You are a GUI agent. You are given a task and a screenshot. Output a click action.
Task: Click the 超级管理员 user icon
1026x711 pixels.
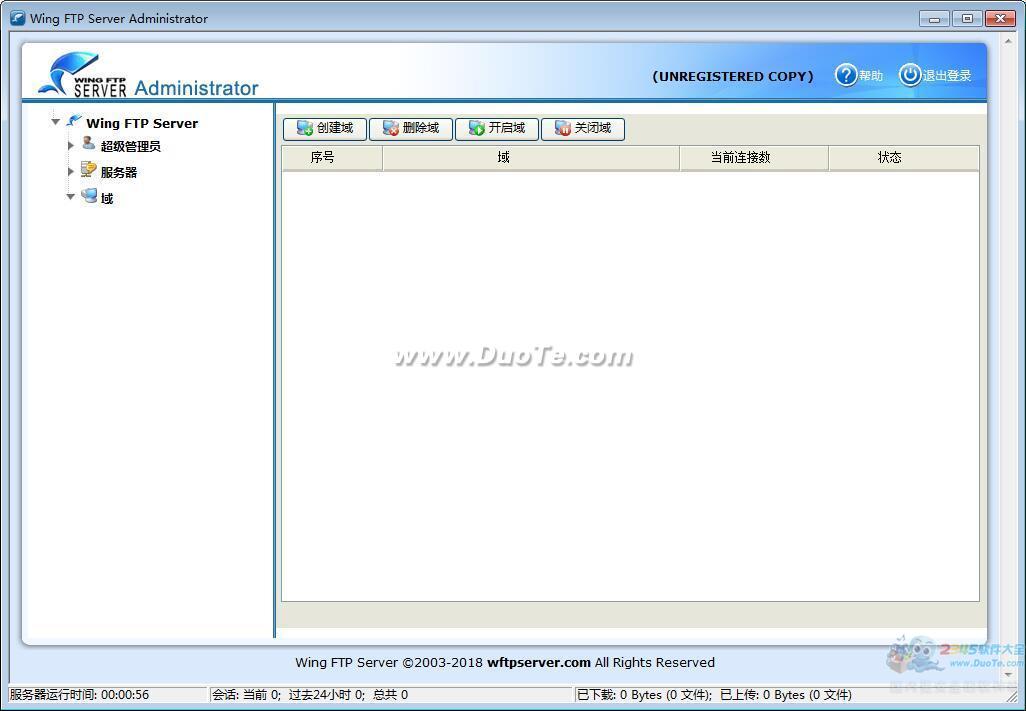click(88, 143)
